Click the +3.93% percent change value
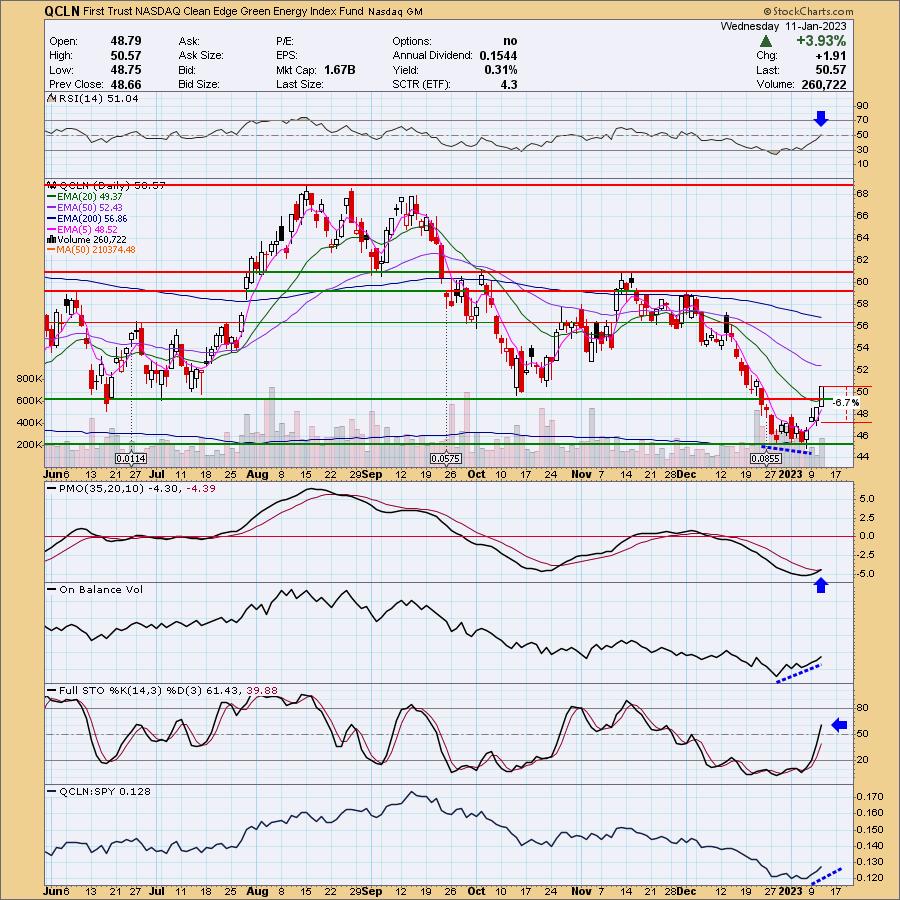The height and width of the screenshot is (900, 900). click(820, 41)
